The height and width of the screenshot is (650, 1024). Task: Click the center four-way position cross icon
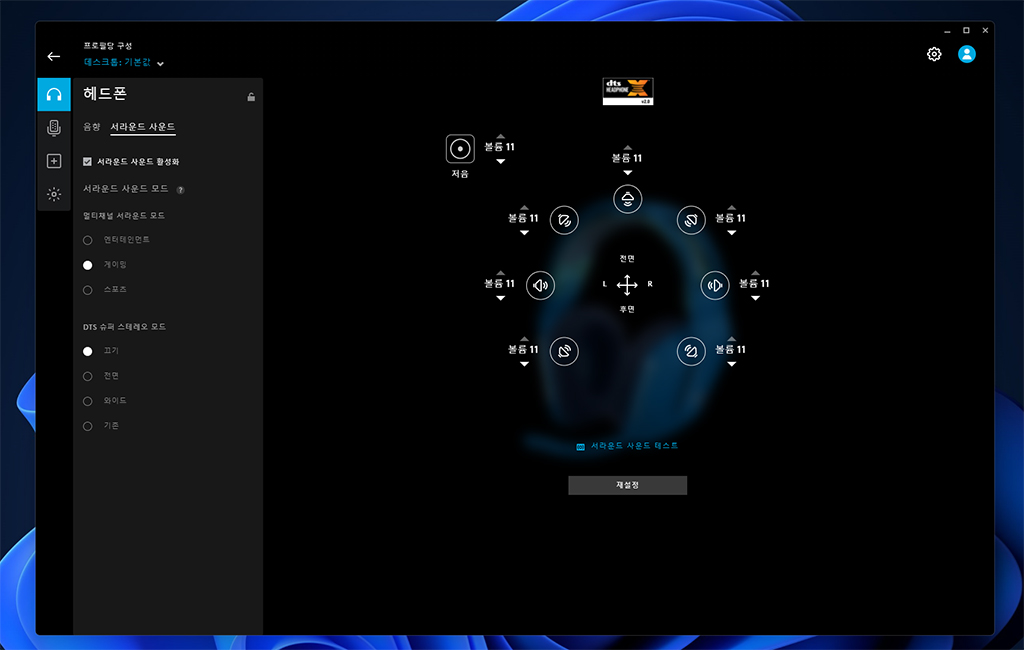point(627,285)
